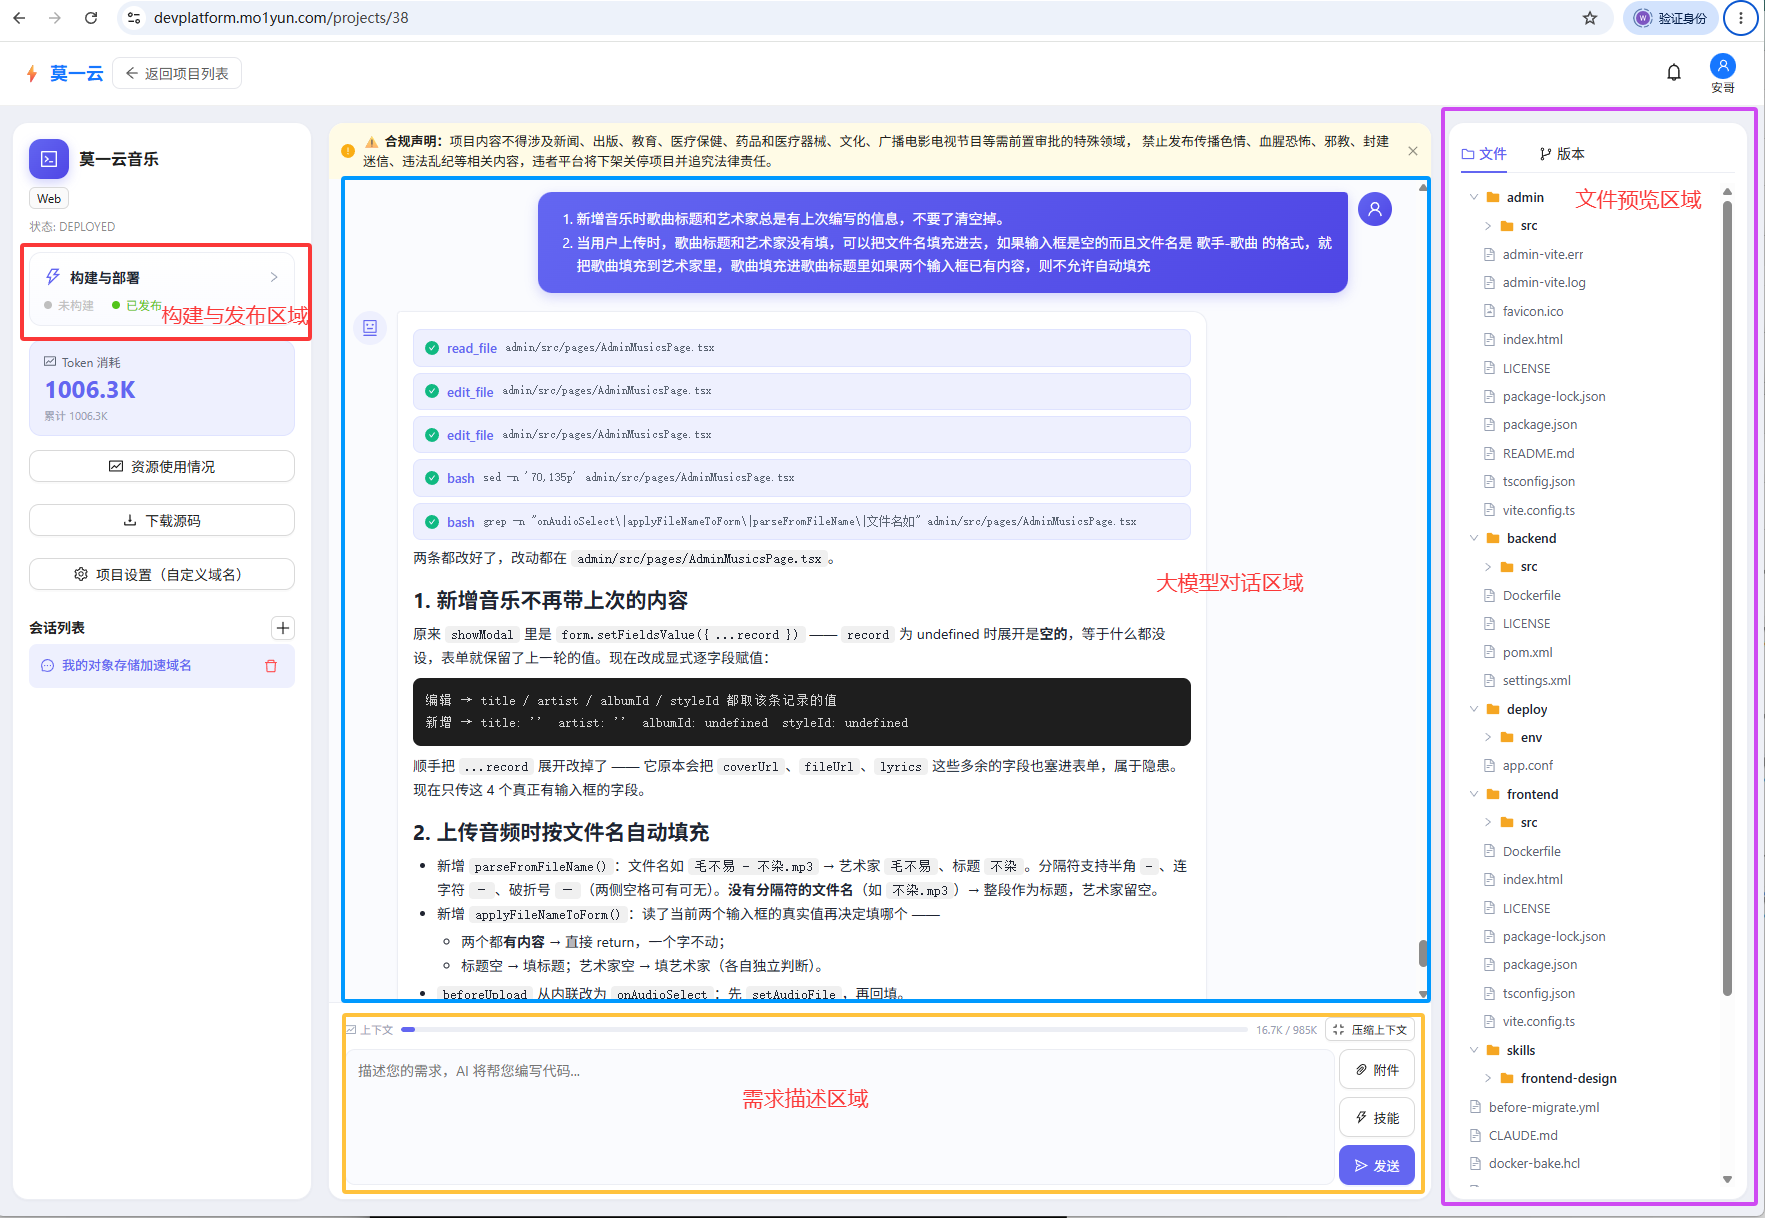Click the context usage progress bar
1765x1218 pixels.
click(824, 1029)
